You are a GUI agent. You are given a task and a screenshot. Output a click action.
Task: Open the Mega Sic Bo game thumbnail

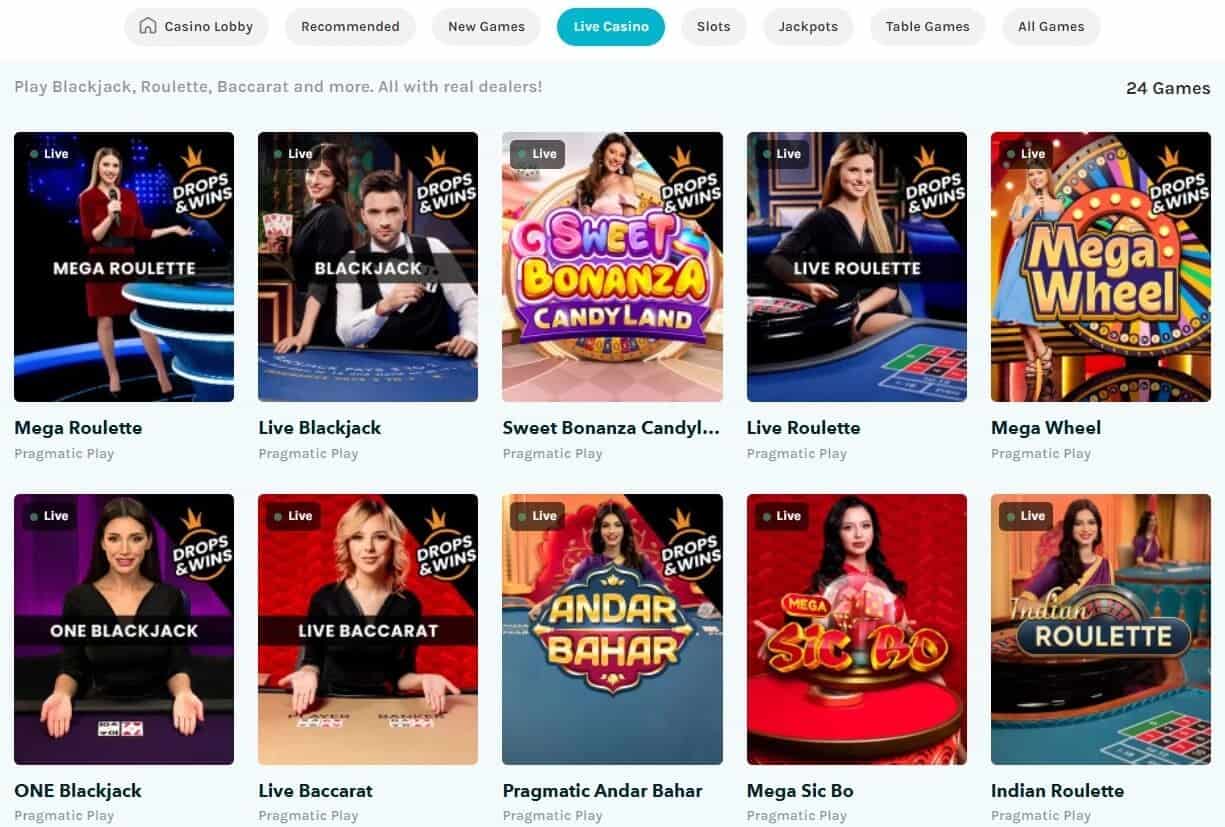pos(857,629)
